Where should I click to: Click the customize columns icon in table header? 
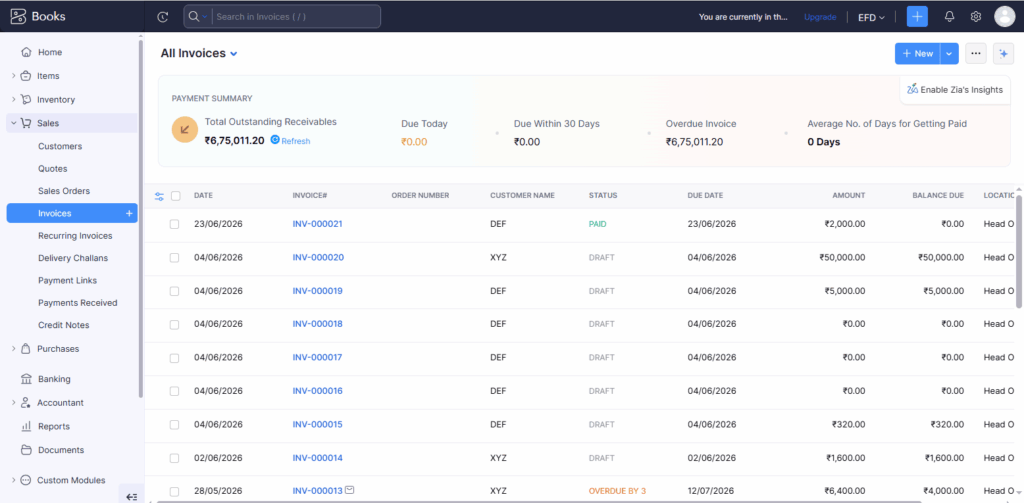click(159, 196)
